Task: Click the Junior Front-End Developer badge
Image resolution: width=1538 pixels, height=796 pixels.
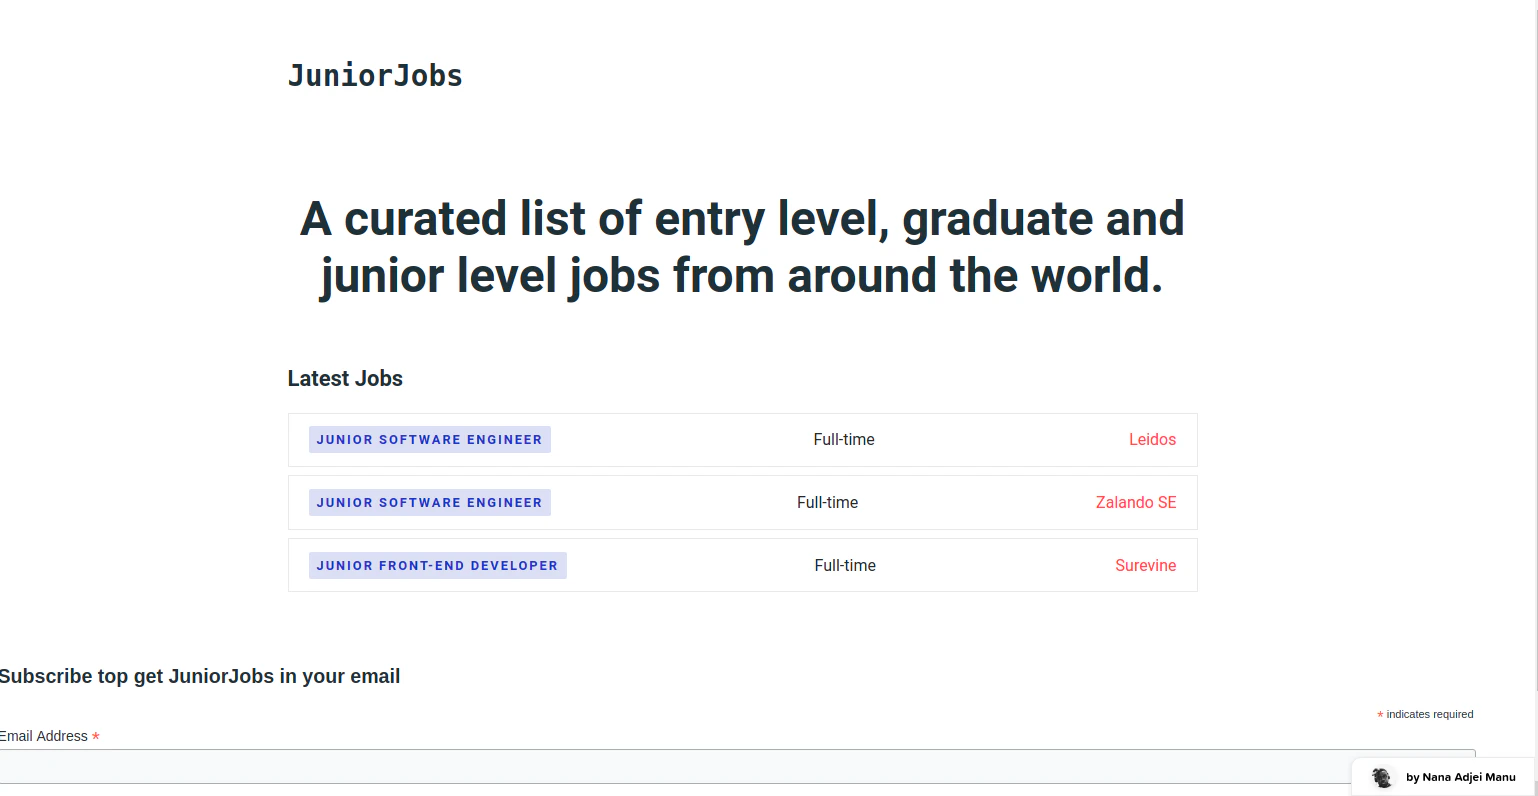Action: point(437,565)
